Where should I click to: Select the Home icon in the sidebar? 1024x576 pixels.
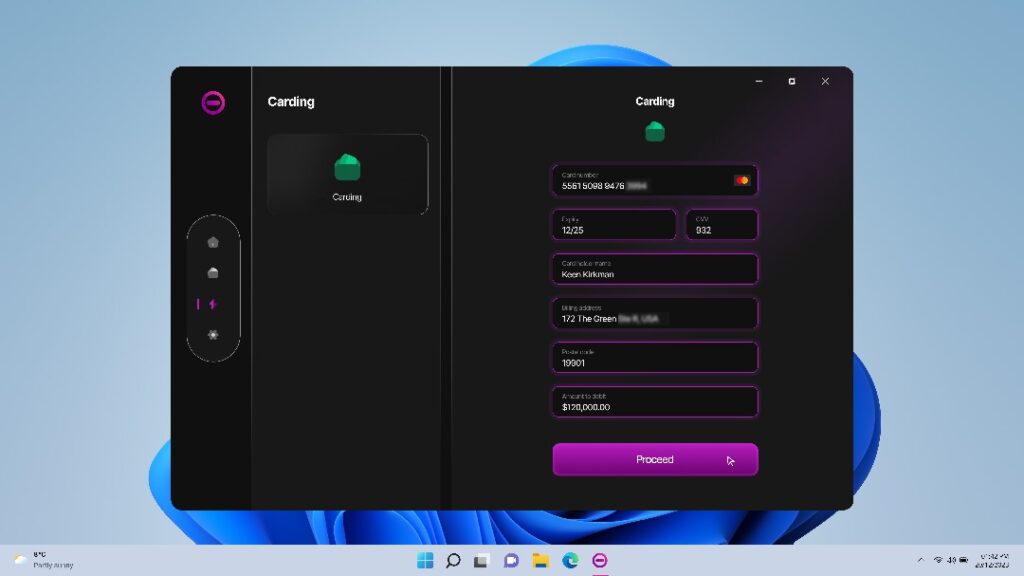213,240
